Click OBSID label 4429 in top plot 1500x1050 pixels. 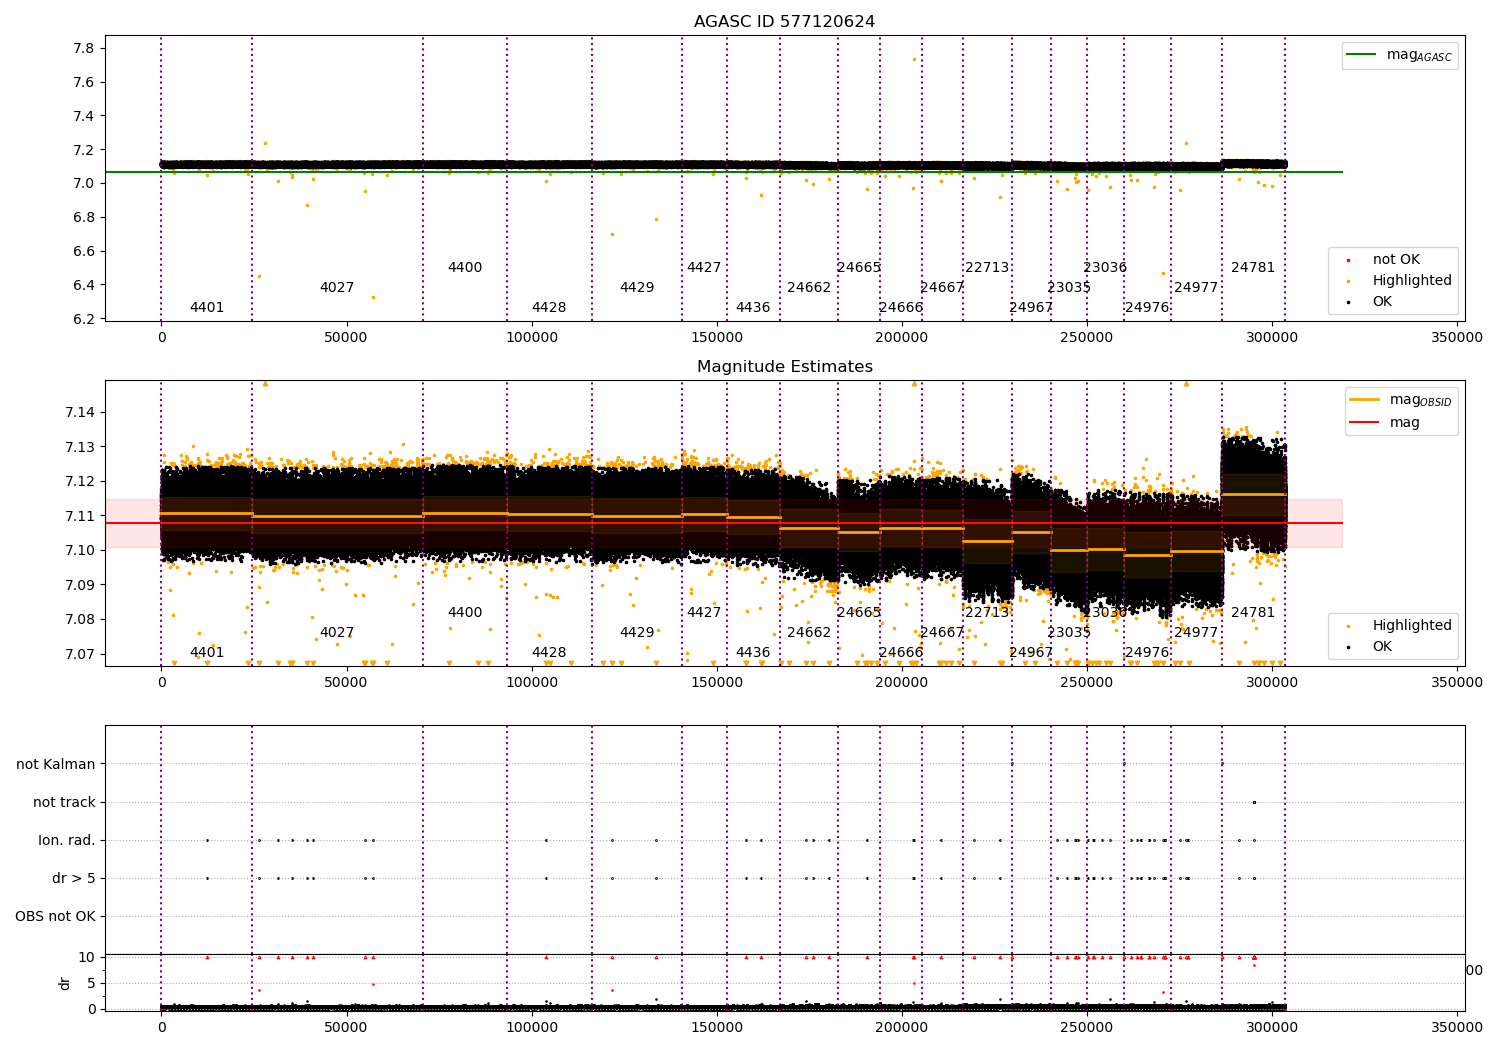[x=637, y=288]
